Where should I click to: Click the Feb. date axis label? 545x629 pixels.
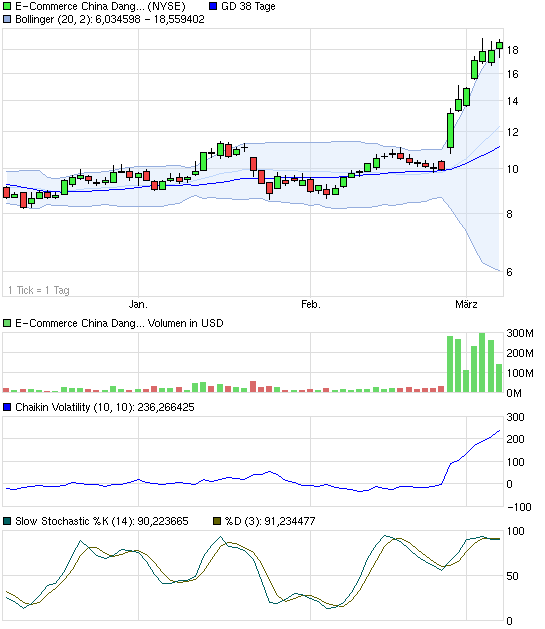tap(311, 304)
